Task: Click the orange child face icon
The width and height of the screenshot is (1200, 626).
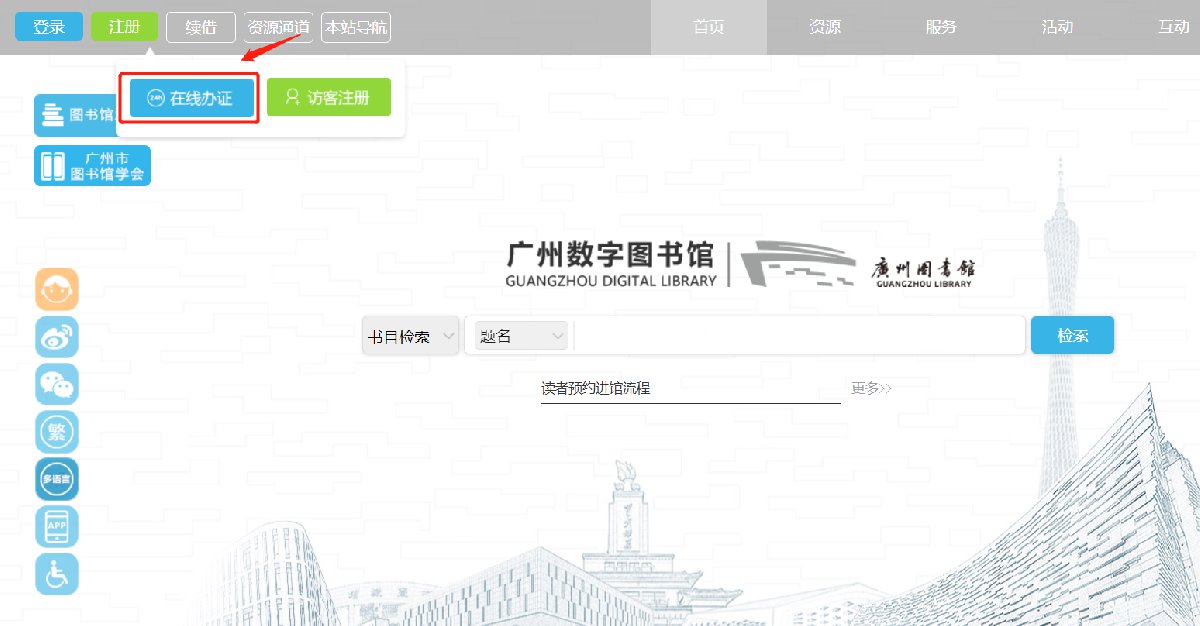Action: coord(57,289)
